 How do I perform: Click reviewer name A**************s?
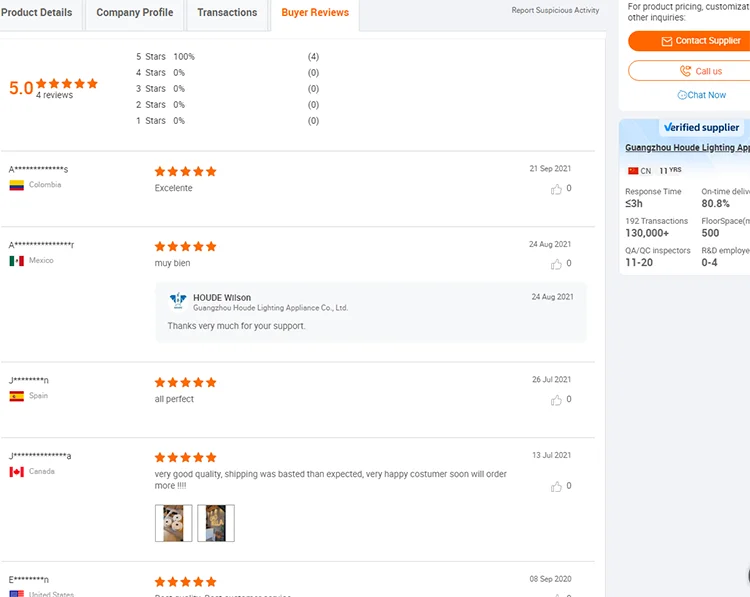coord(38,169)
